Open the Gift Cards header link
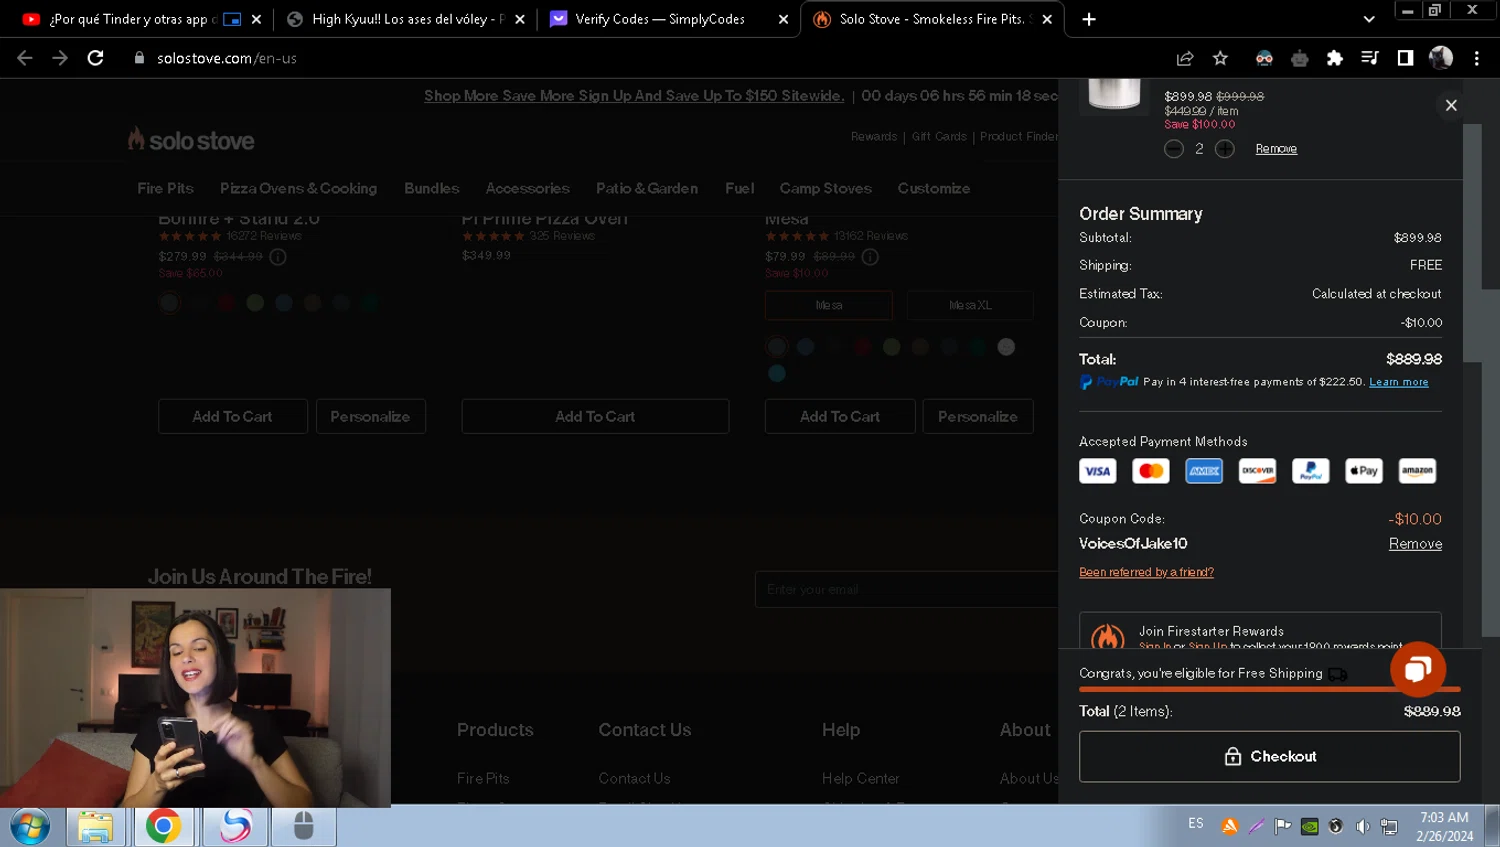The height and width of the screenshot is (847, 1500). point(939,136)
